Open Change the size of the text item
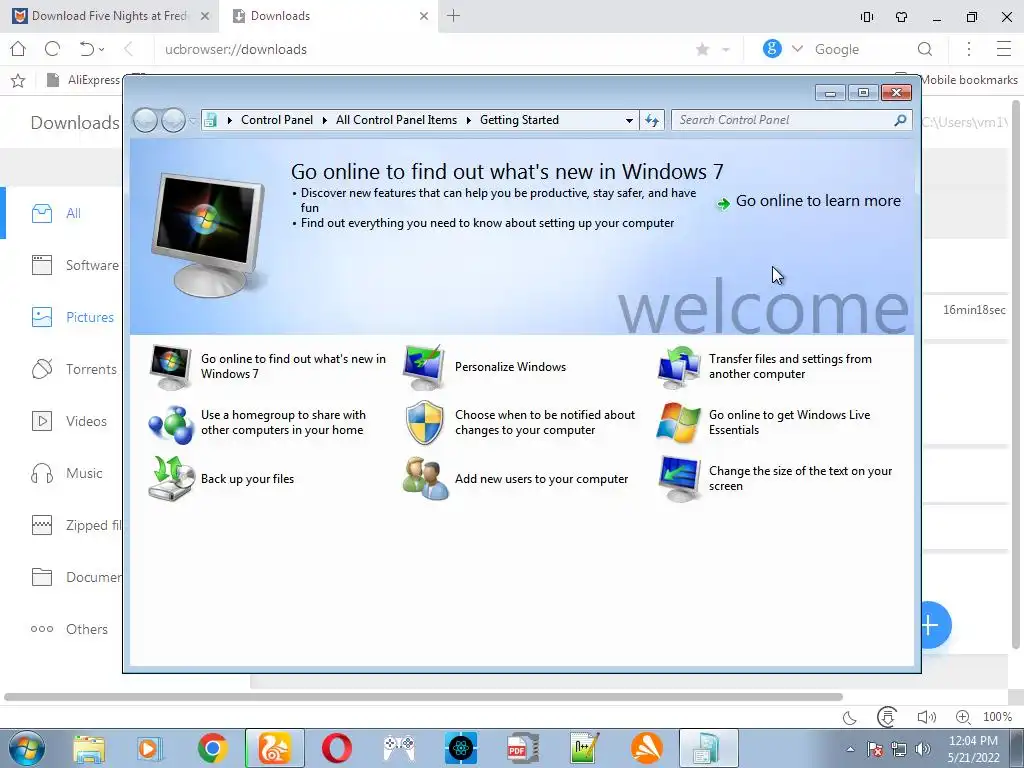Image resolution: width=1024 pixels, height=768 pixels. [775, 479]
